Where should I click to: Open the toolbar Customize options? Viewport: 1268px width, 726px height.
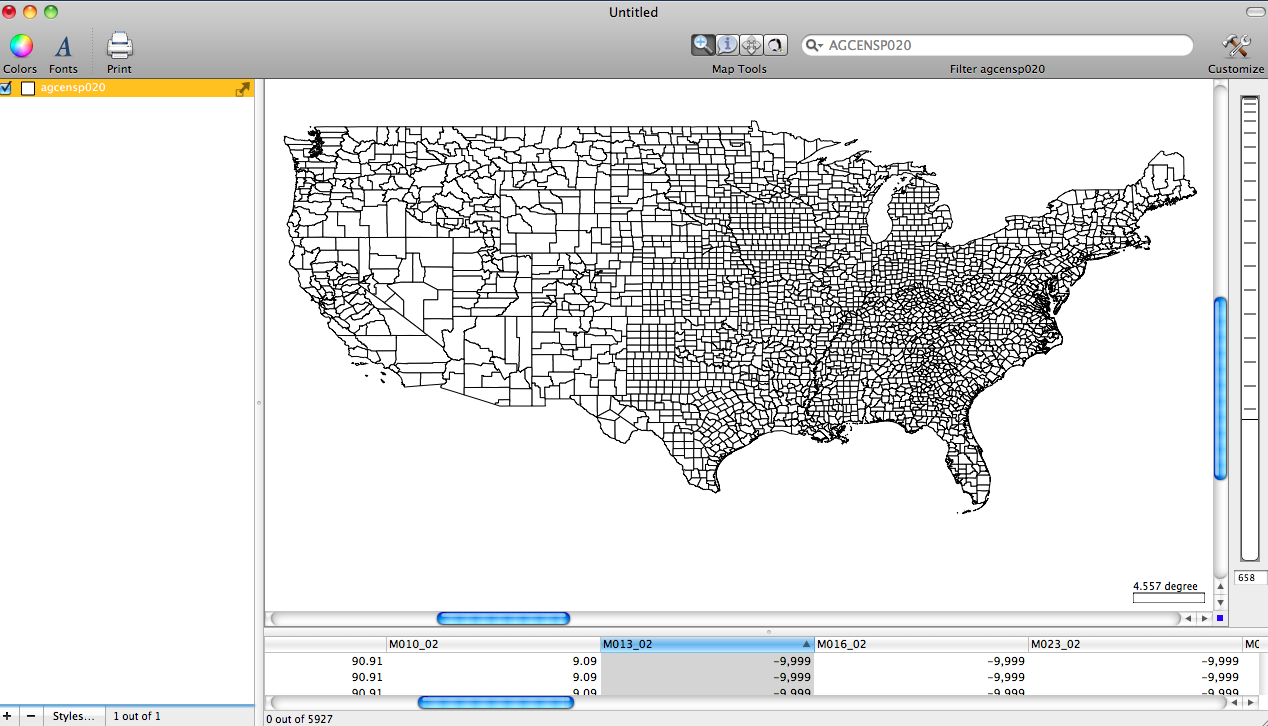click(1234, 46)
